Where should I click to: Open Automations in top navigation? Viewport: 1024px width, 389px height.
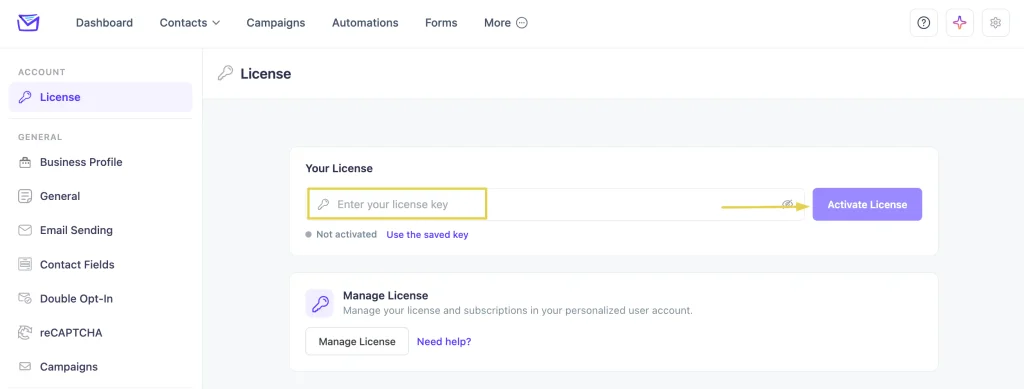tap(365, 23)
